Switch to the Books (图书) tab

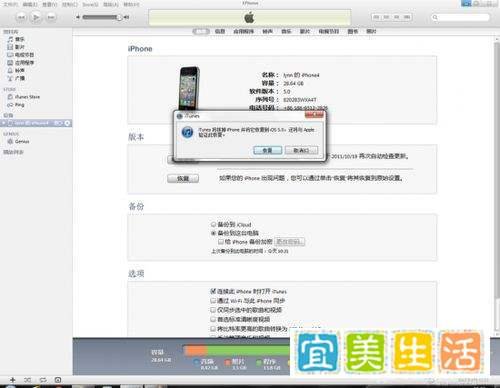click(x=353, y=31)
